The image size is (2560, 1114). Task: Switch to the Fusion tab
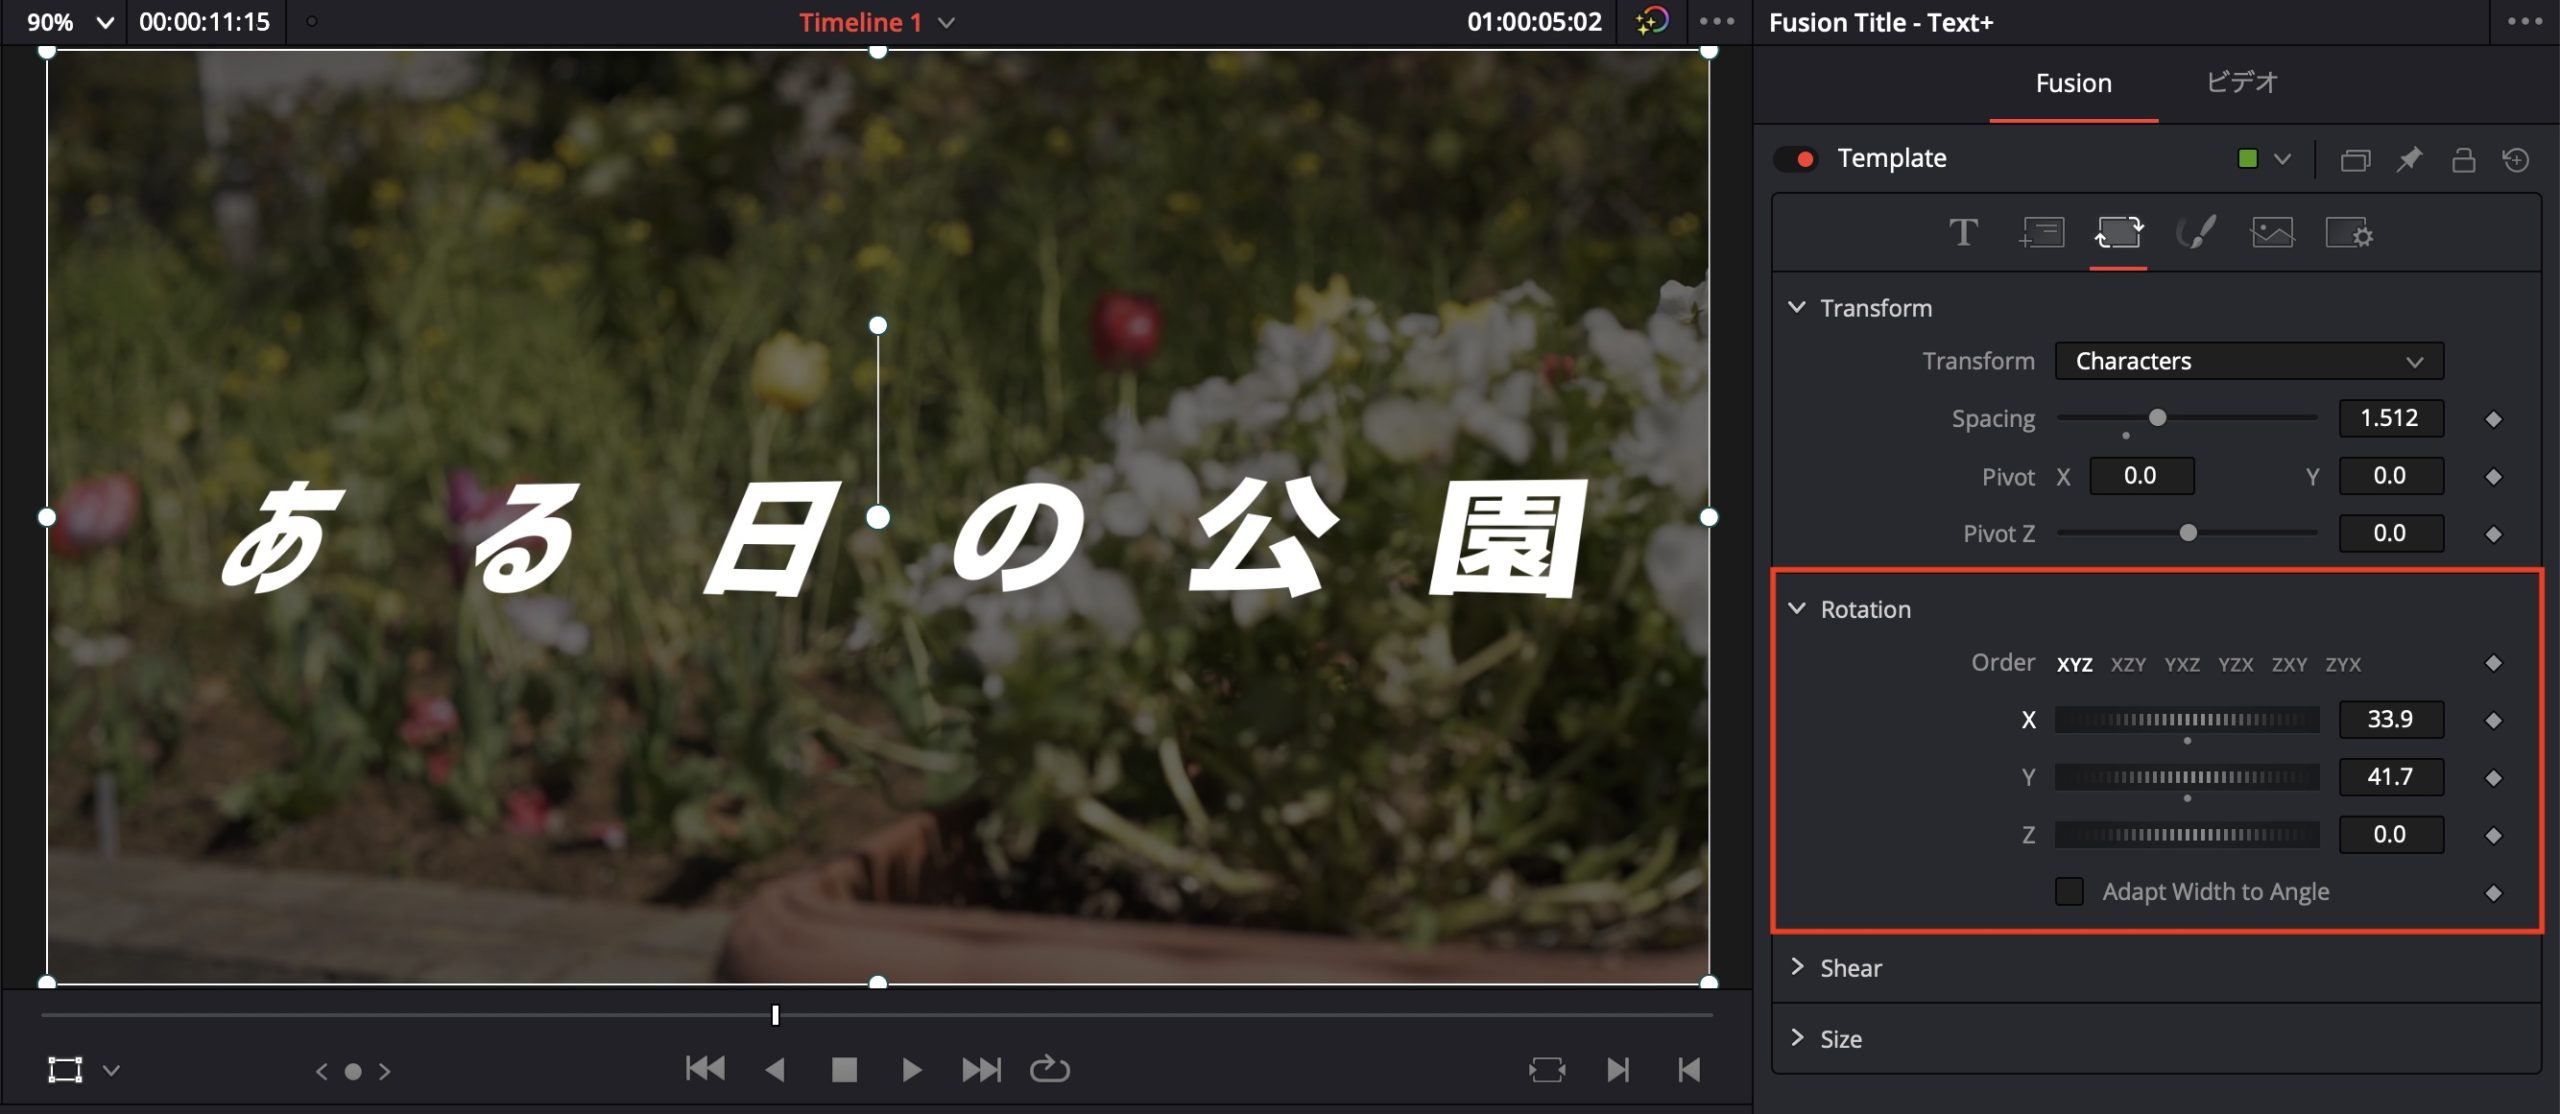2073,83
